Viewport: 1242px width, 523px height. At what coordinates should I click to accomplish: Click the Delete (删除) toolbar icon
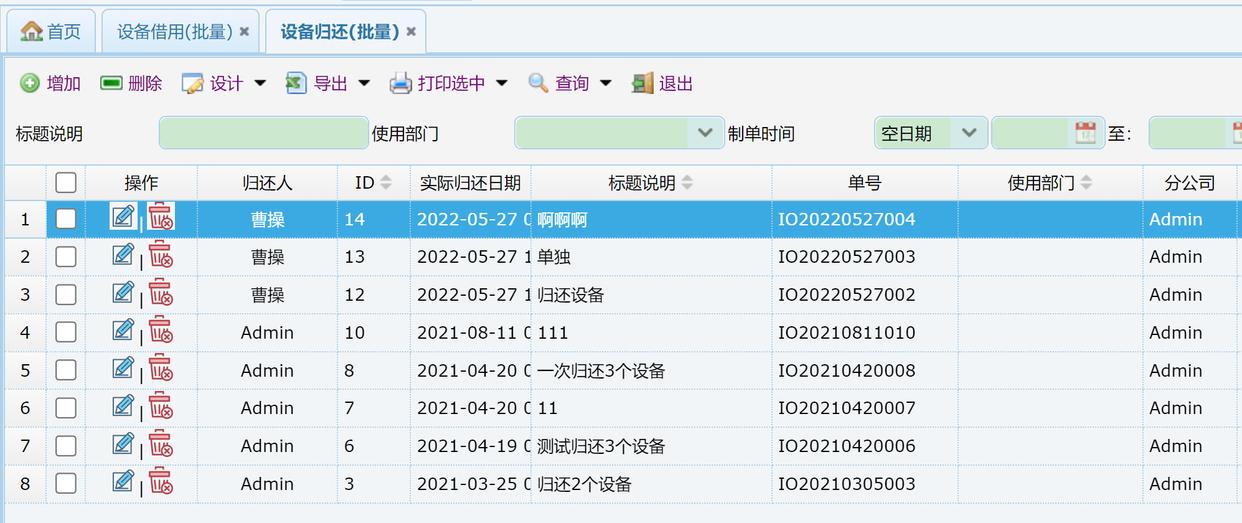coord(111,83)
